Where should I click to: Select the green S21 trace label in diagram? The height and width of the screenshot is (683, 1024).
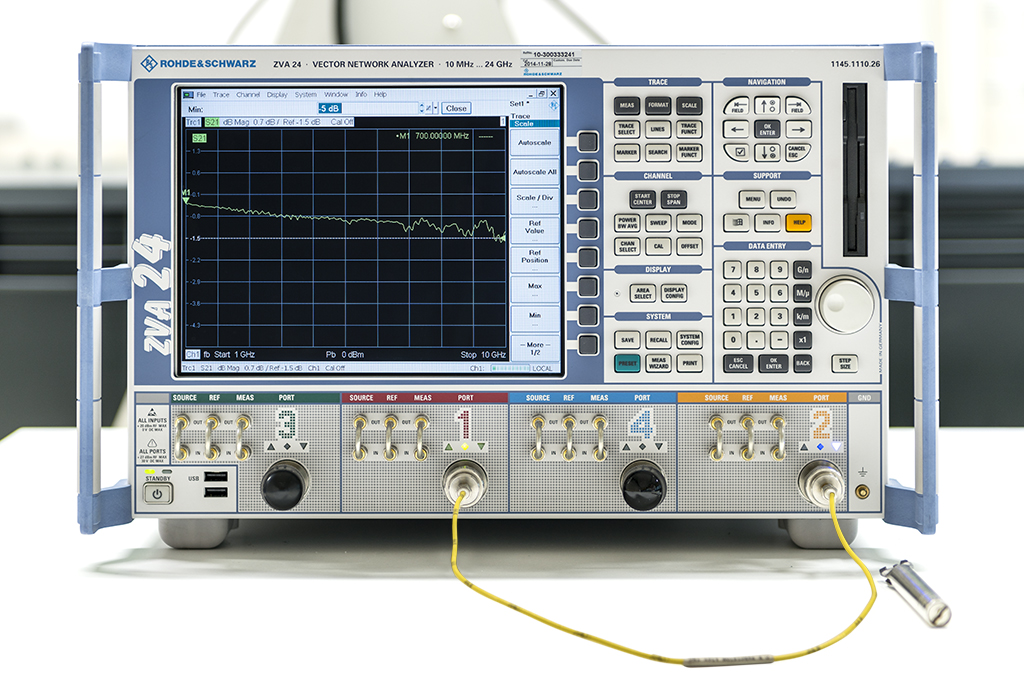point(199,138)
